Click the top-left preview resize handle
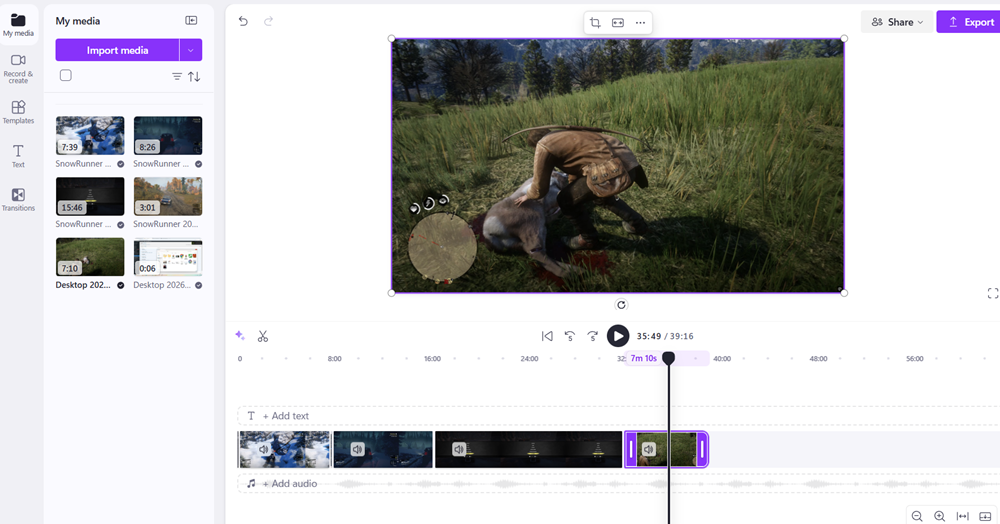 392,38
